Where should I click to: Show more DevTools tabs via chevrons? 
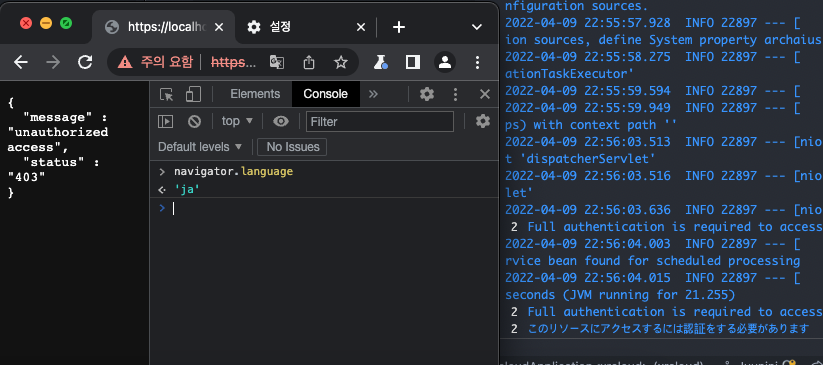[x=373, y=94]
